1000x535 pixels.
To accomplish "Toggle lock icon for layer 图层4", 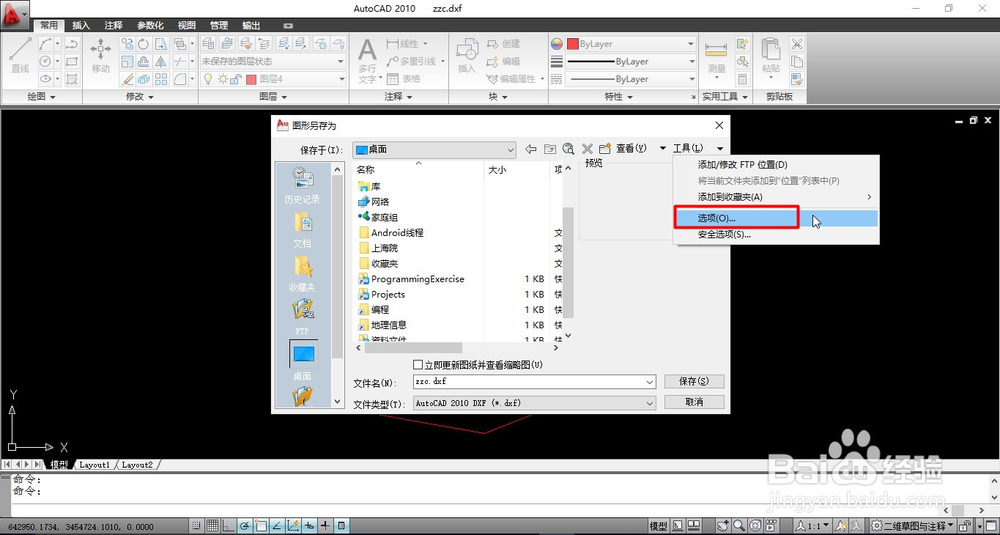I will (235, 79).
